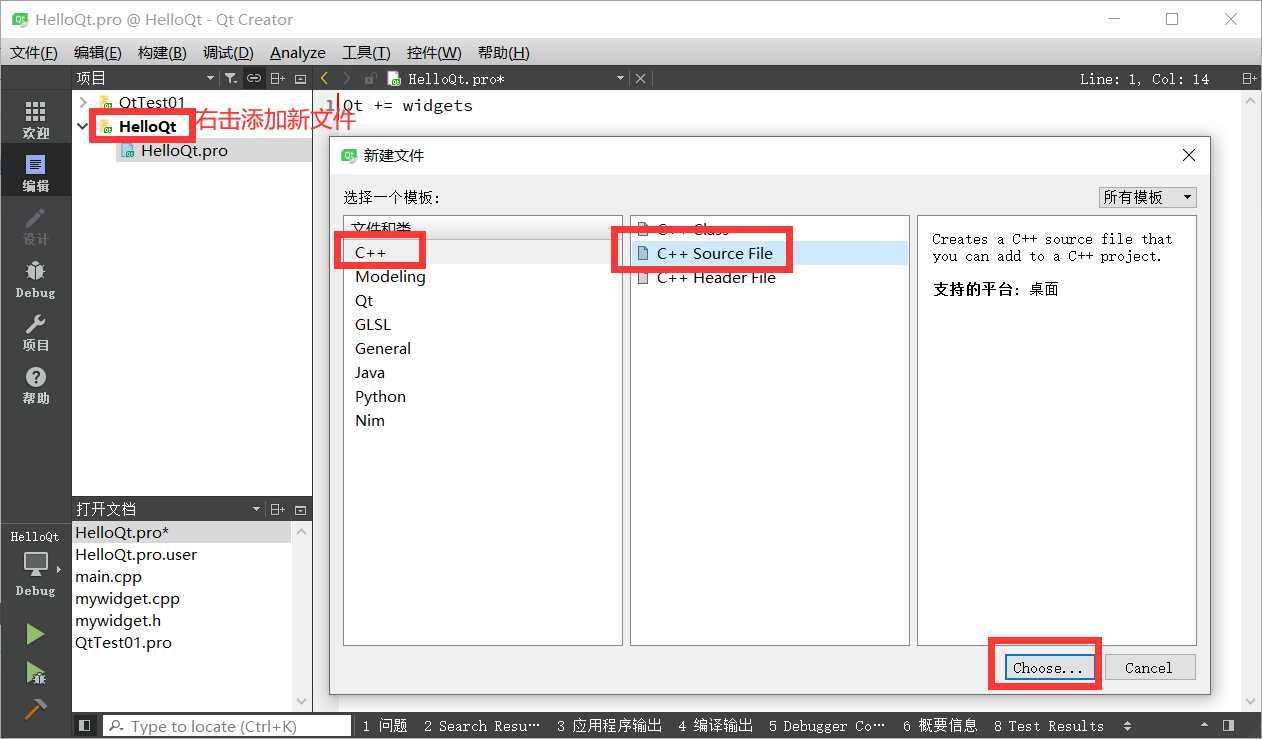This screenshot has width=1262, height=739.
Task: Build project with hammer icon
Action: coord(35,708)
